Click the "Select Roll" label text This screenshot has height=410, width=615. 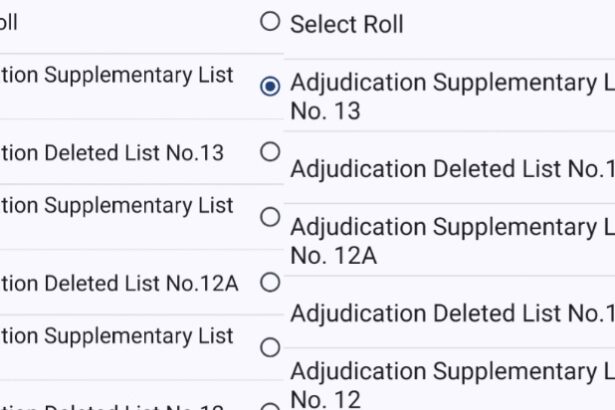[346, 24]
